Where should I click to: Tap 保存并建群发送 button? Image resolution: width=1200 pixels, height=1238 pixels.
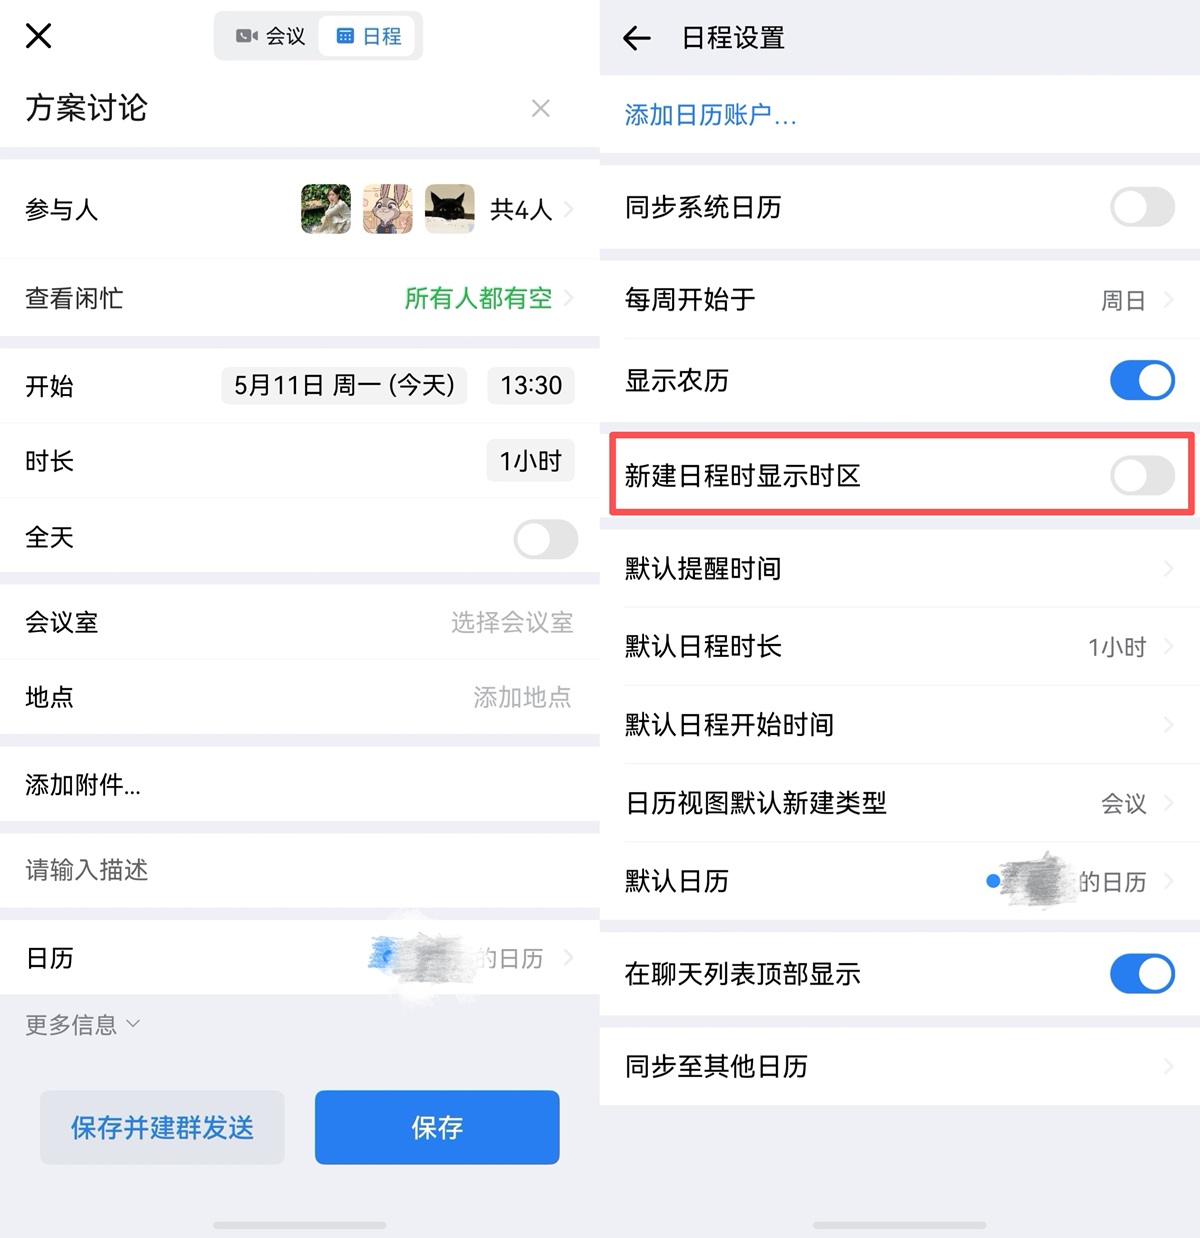point(162,1127)
